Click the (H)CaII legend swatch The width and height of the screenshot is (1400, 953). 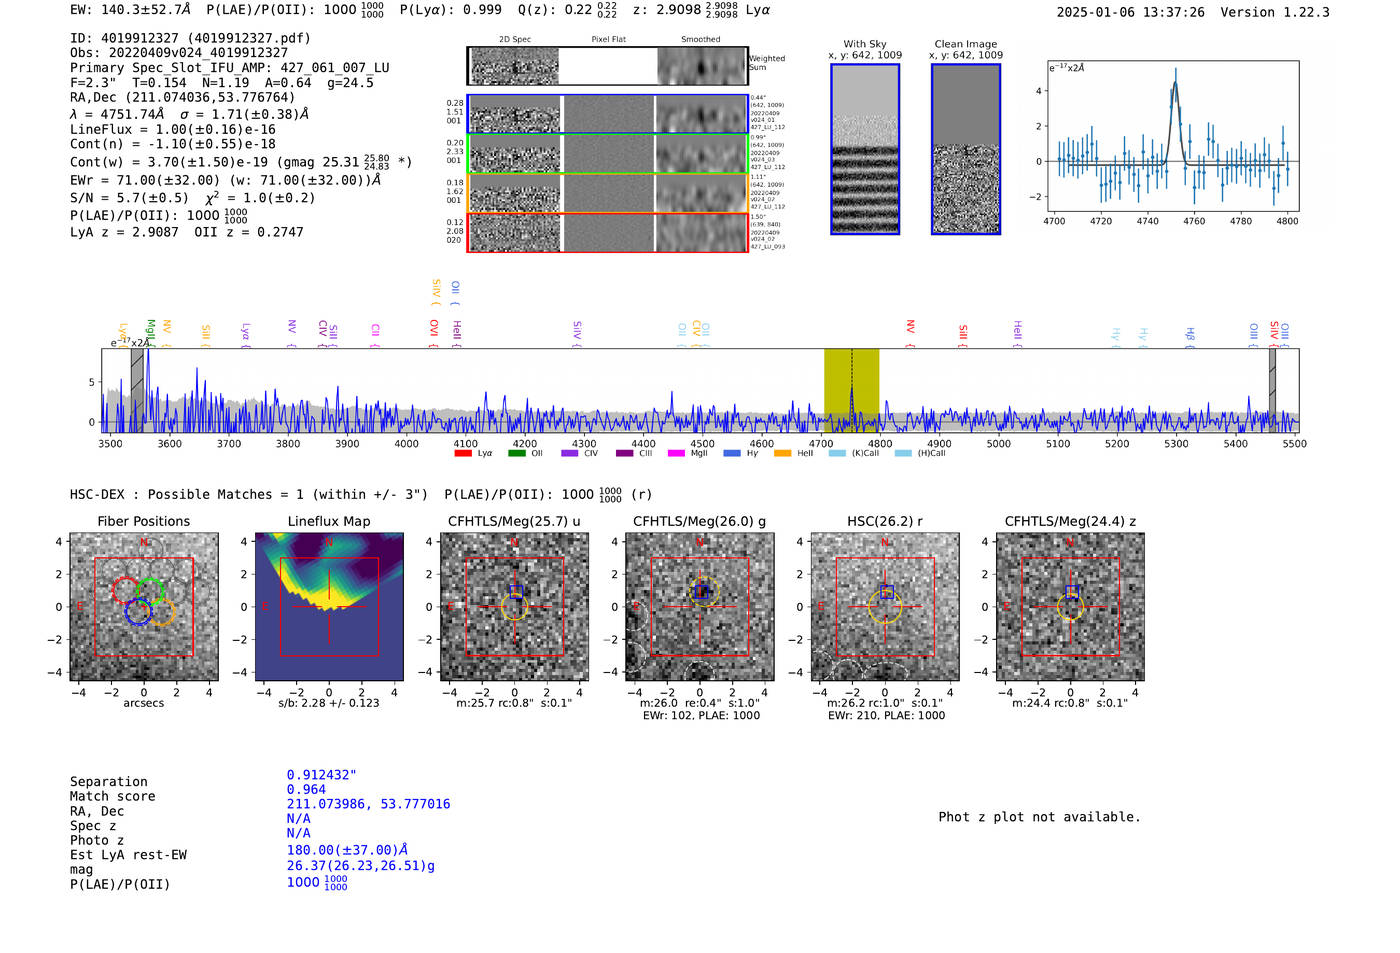[x=903, y=453]
